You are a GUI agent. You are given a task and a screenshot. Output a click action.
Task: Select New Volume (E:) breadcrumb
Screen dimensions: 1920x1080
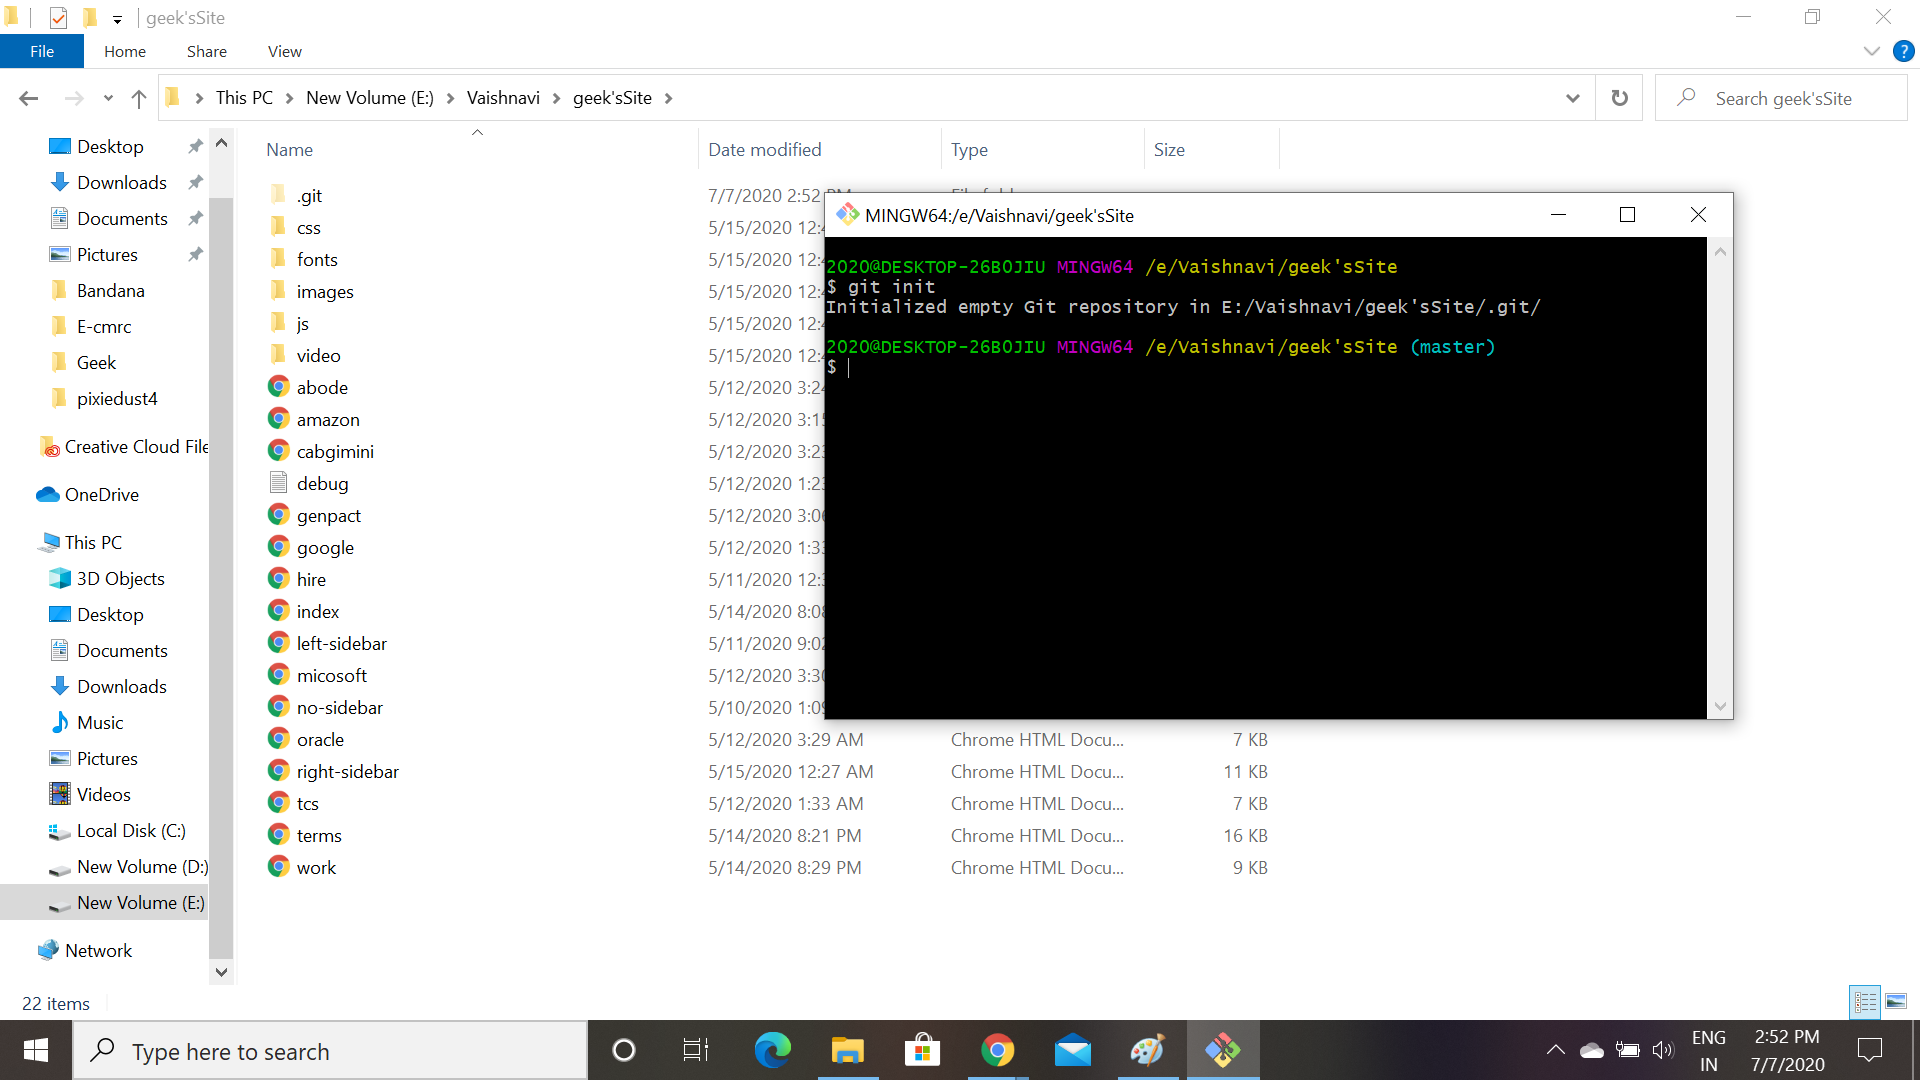(x=370, y=98)
